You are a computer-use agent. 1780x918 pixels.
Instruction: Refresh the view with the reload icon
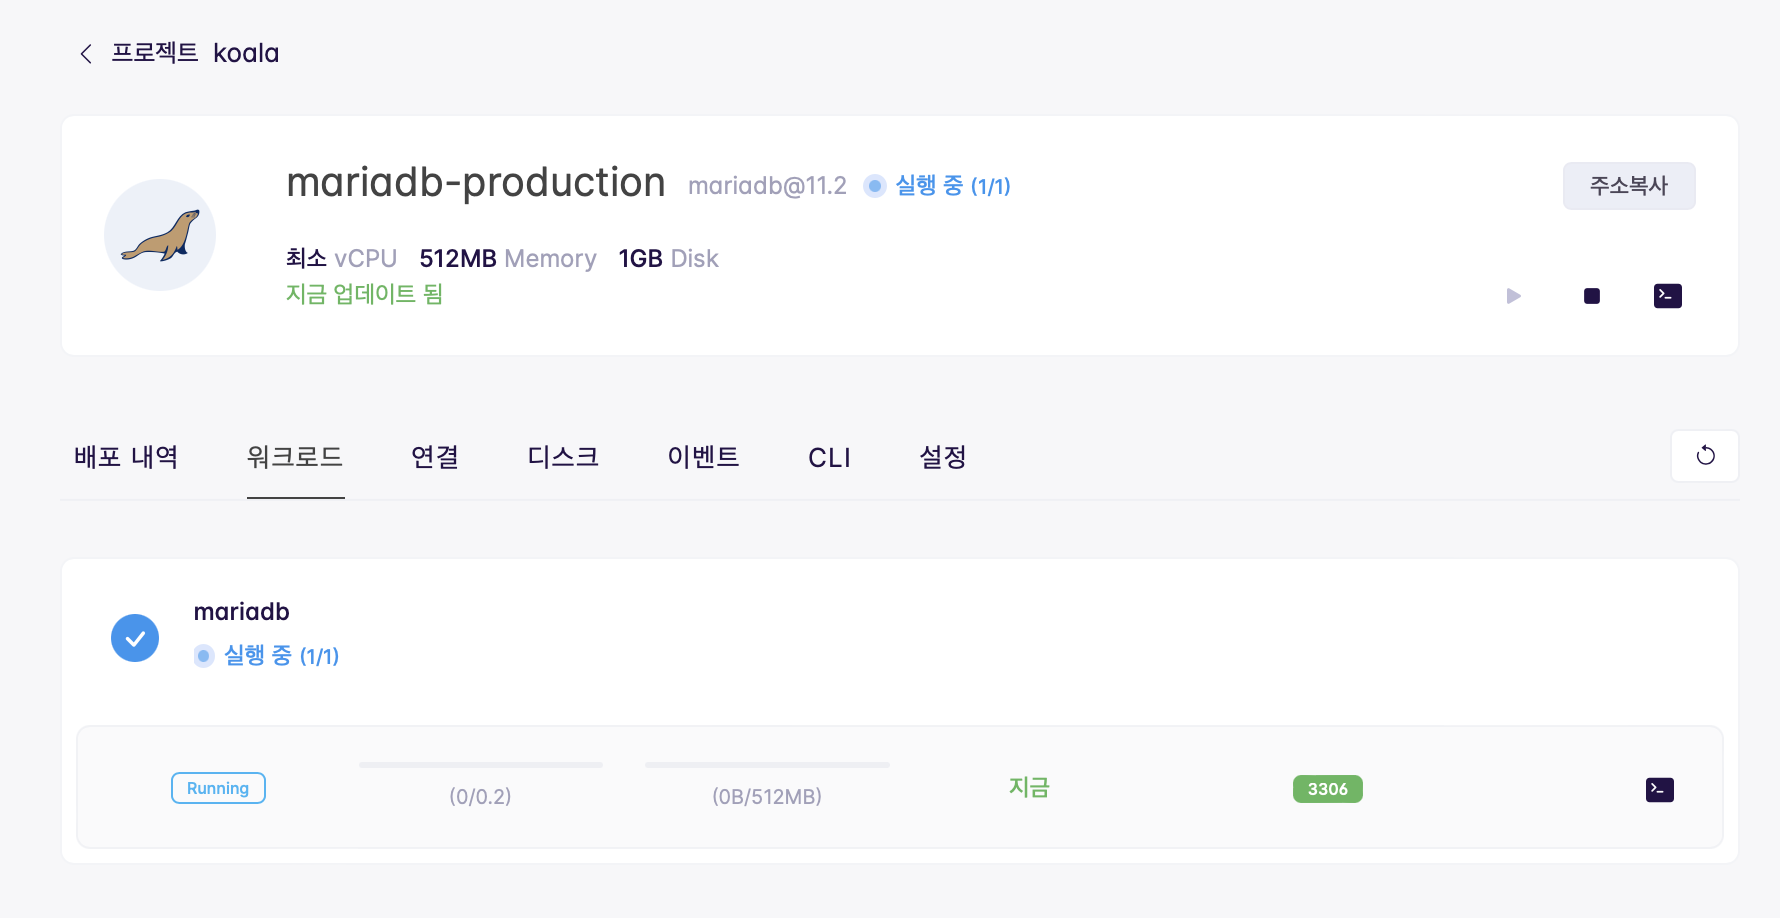pos(1705,456)
